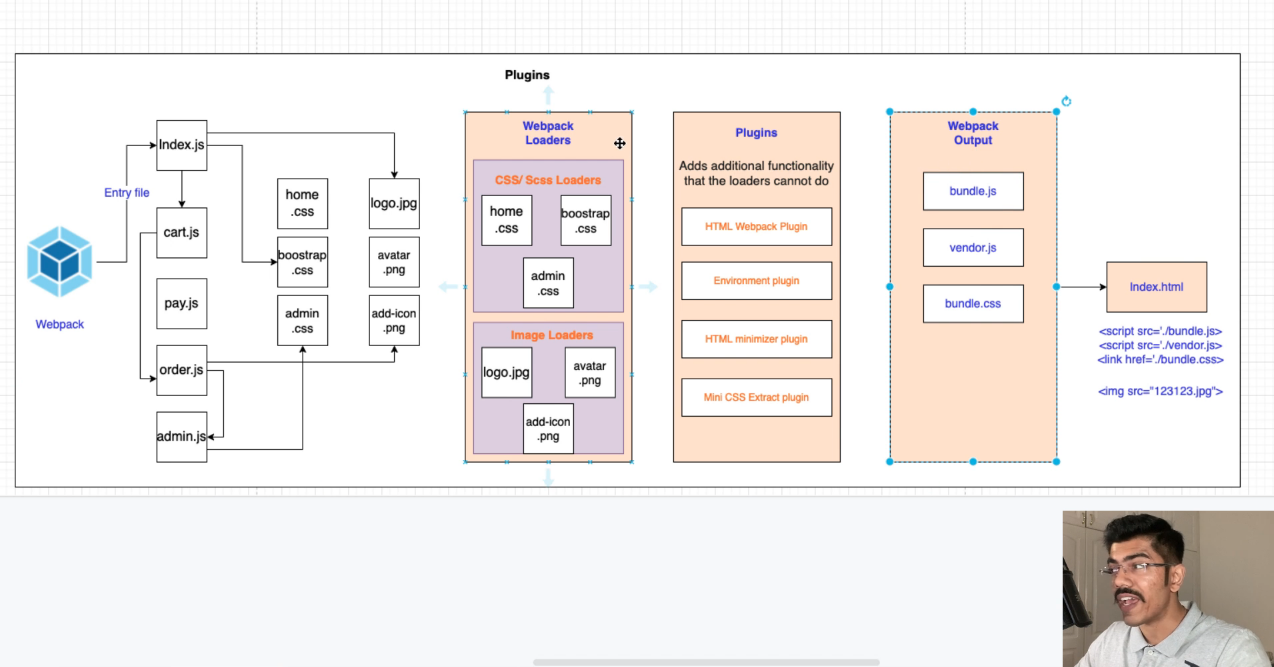Image resolution: width=1274 pixels, height=667 pixels.
Task: Select the pay.js box
Action: (x=182, y=303)
